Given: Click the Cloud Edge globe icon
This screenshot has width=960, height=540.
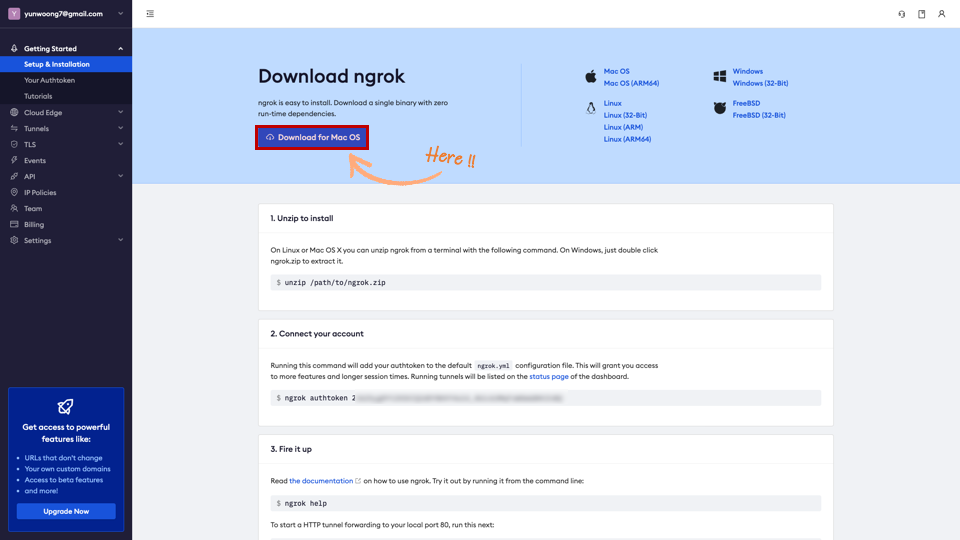Looking at the screenshot, I should (x=14, y=113).
